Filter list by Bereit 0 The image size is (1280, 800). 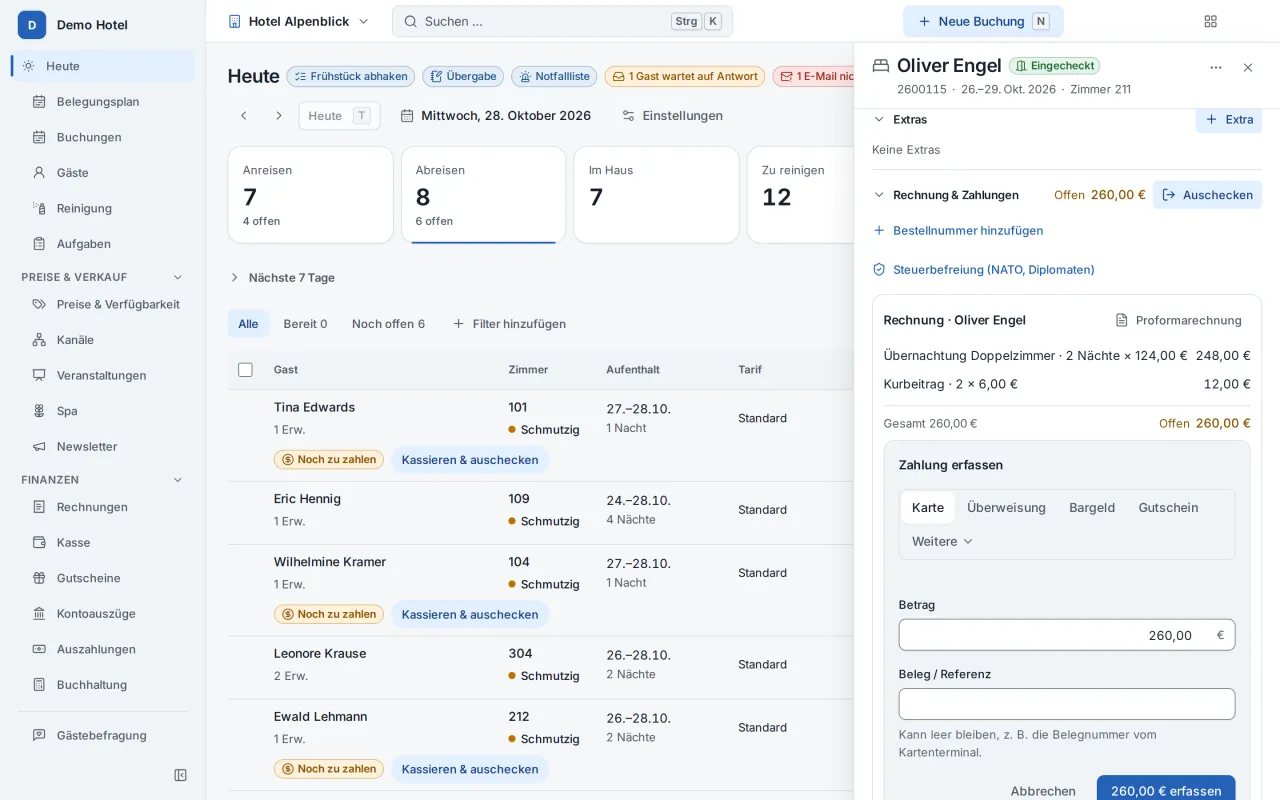[305, 324]
